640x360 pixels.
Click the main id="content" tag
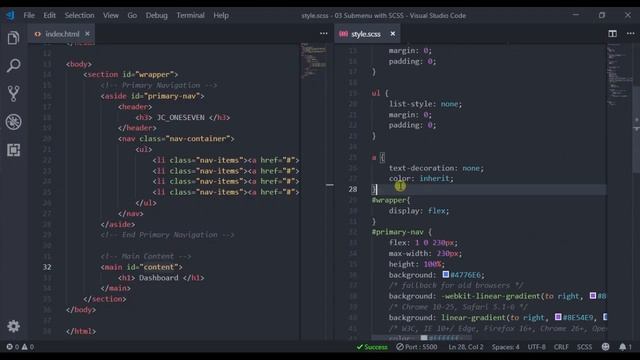(x=142, y=267)
